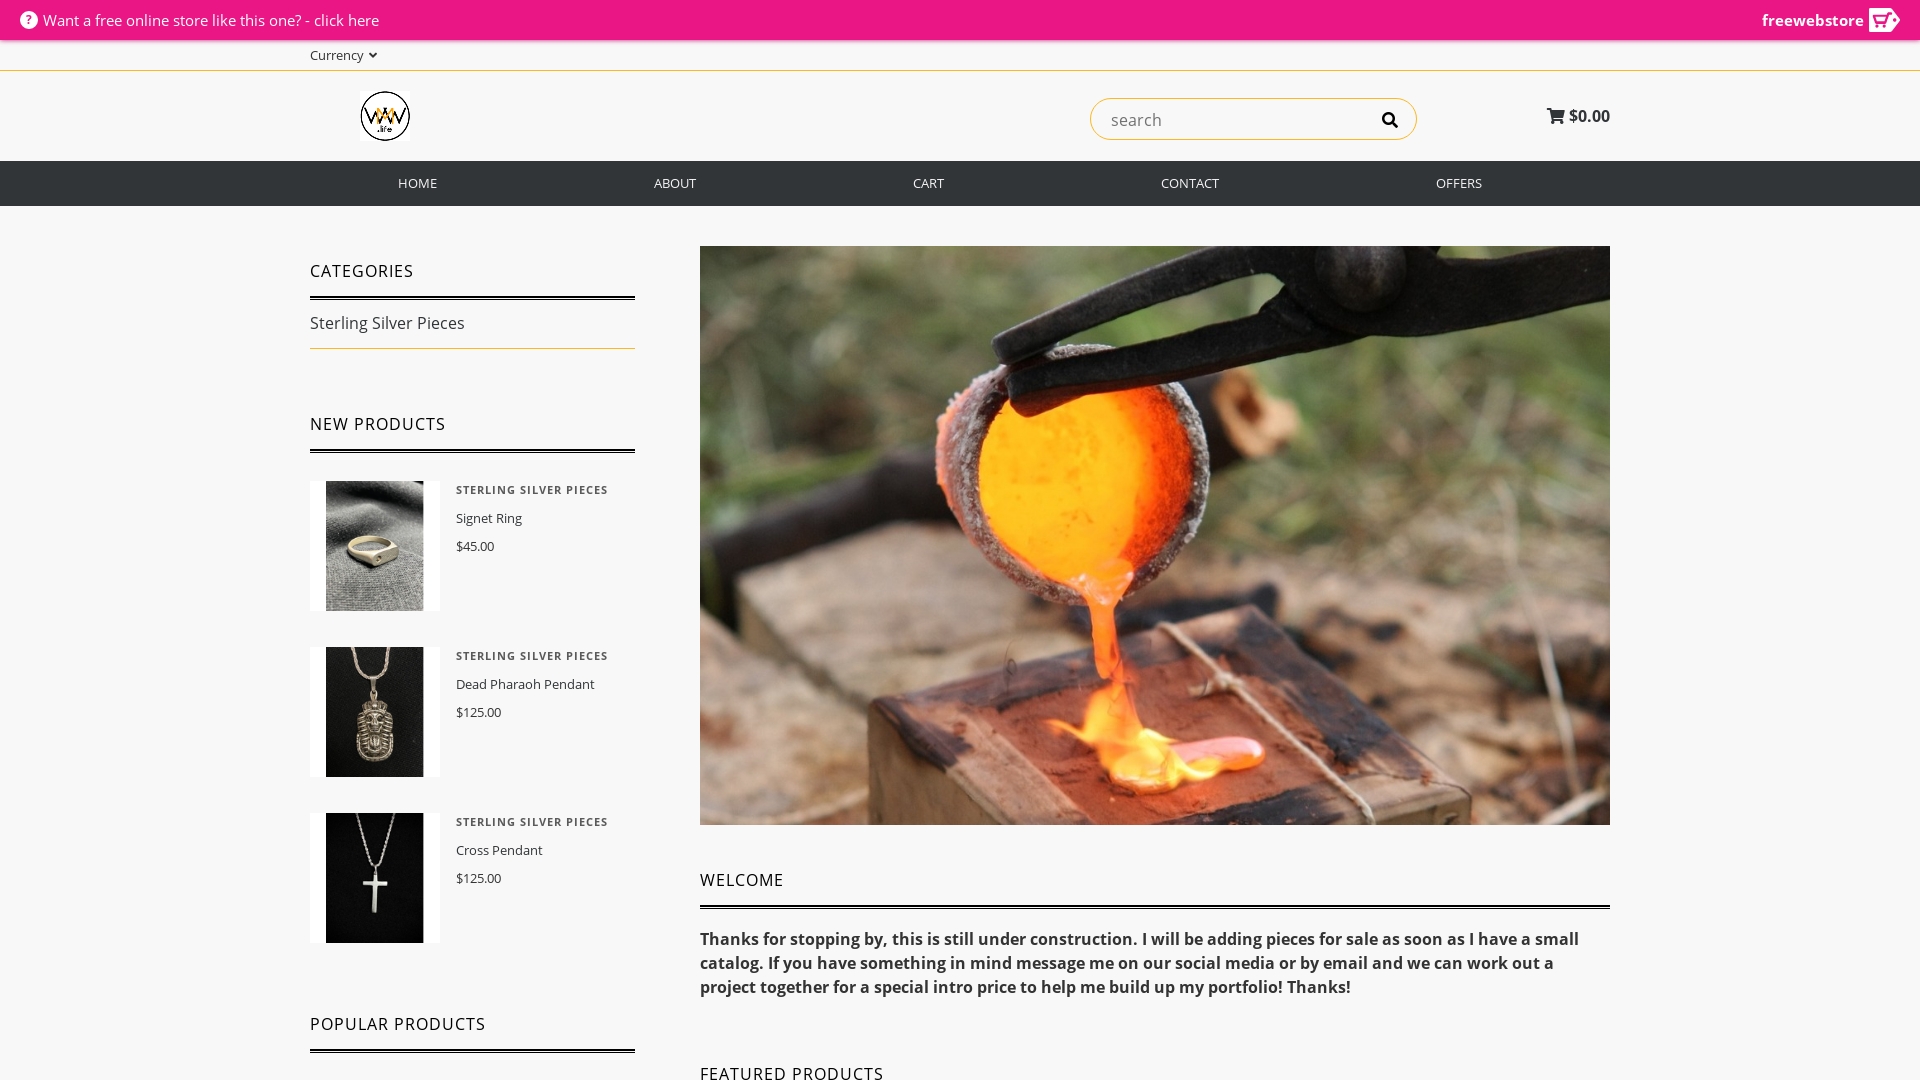Expand the Currency dropdown
This screenshot has width=1920, height=1080.
pos(343,55)
